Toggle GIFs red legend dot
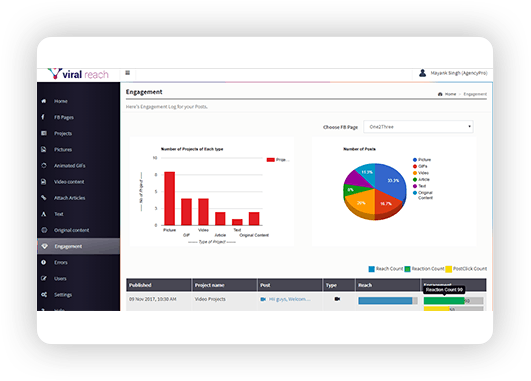Screen dimensions: 531x381 415,166
